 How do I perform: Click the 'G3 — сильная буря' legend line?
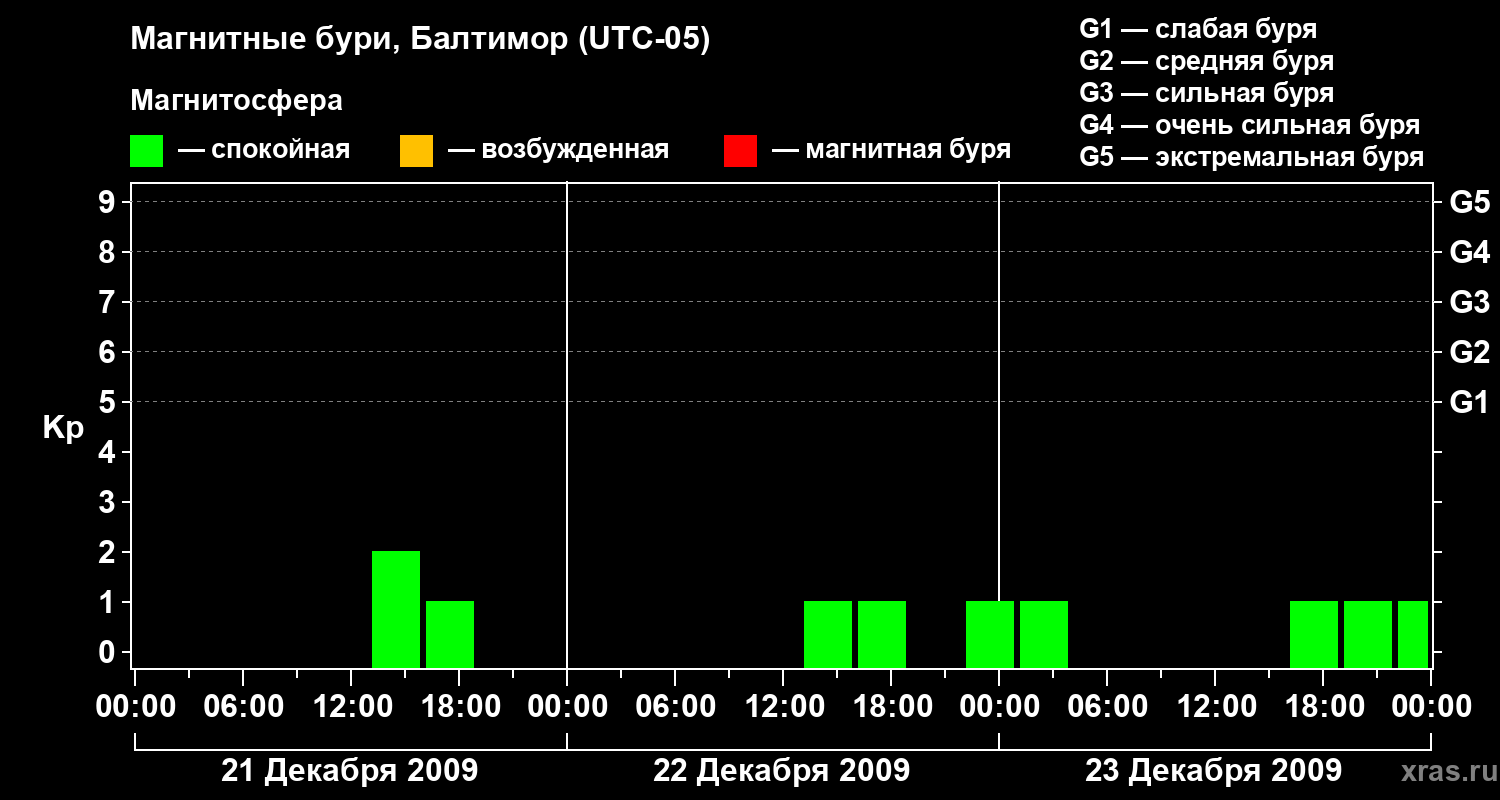click(x=1206, y=93)
